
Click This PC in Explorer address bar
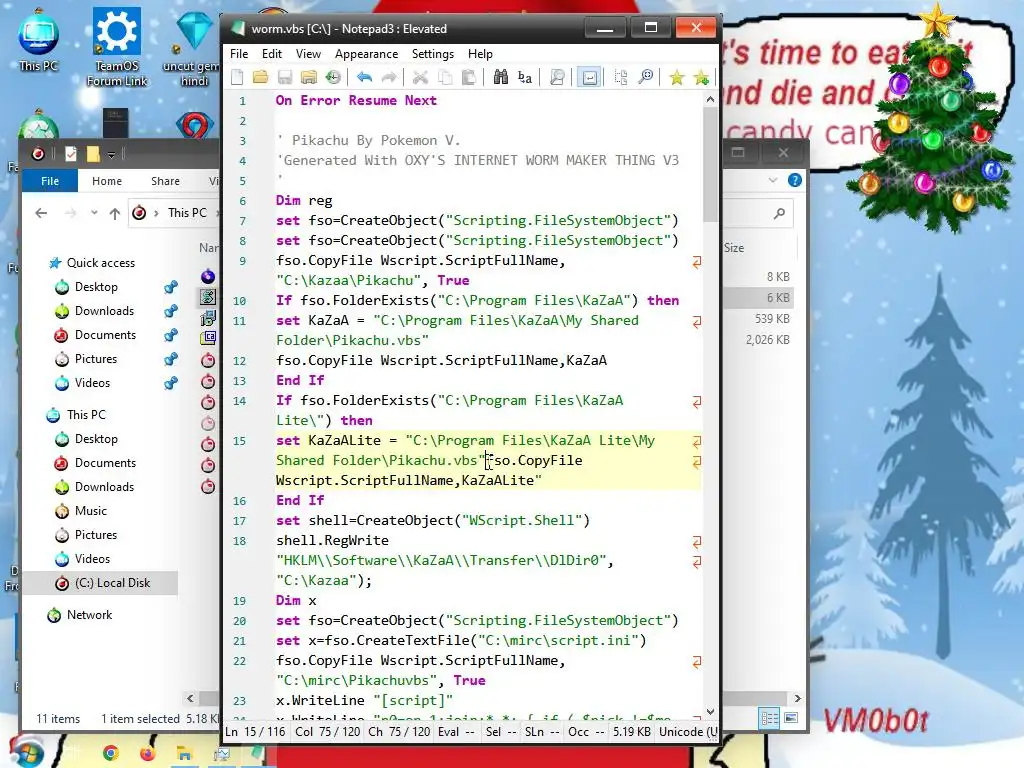click(187, 213)
